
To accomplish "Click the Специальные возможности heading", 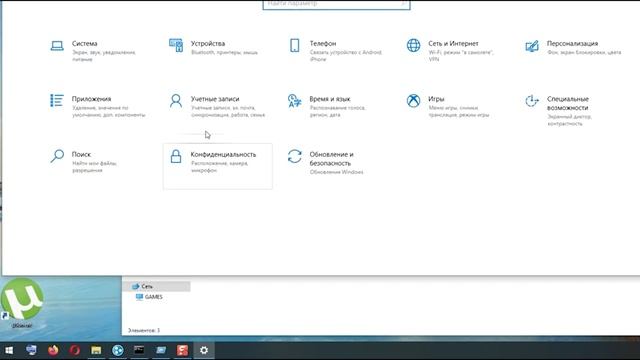I will click(568, 103).
